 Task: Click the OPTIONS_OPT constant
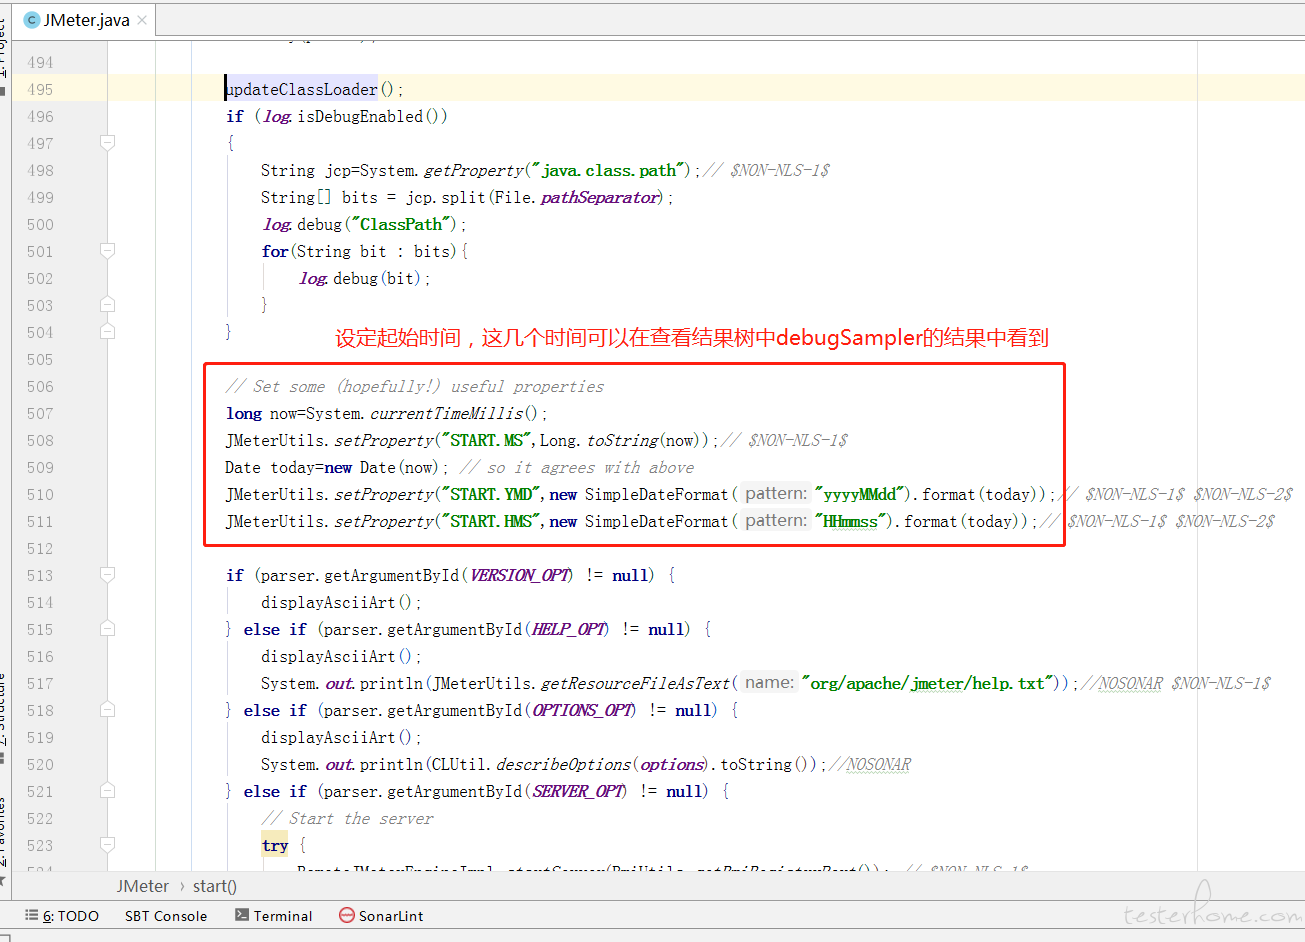click(583, 710)
